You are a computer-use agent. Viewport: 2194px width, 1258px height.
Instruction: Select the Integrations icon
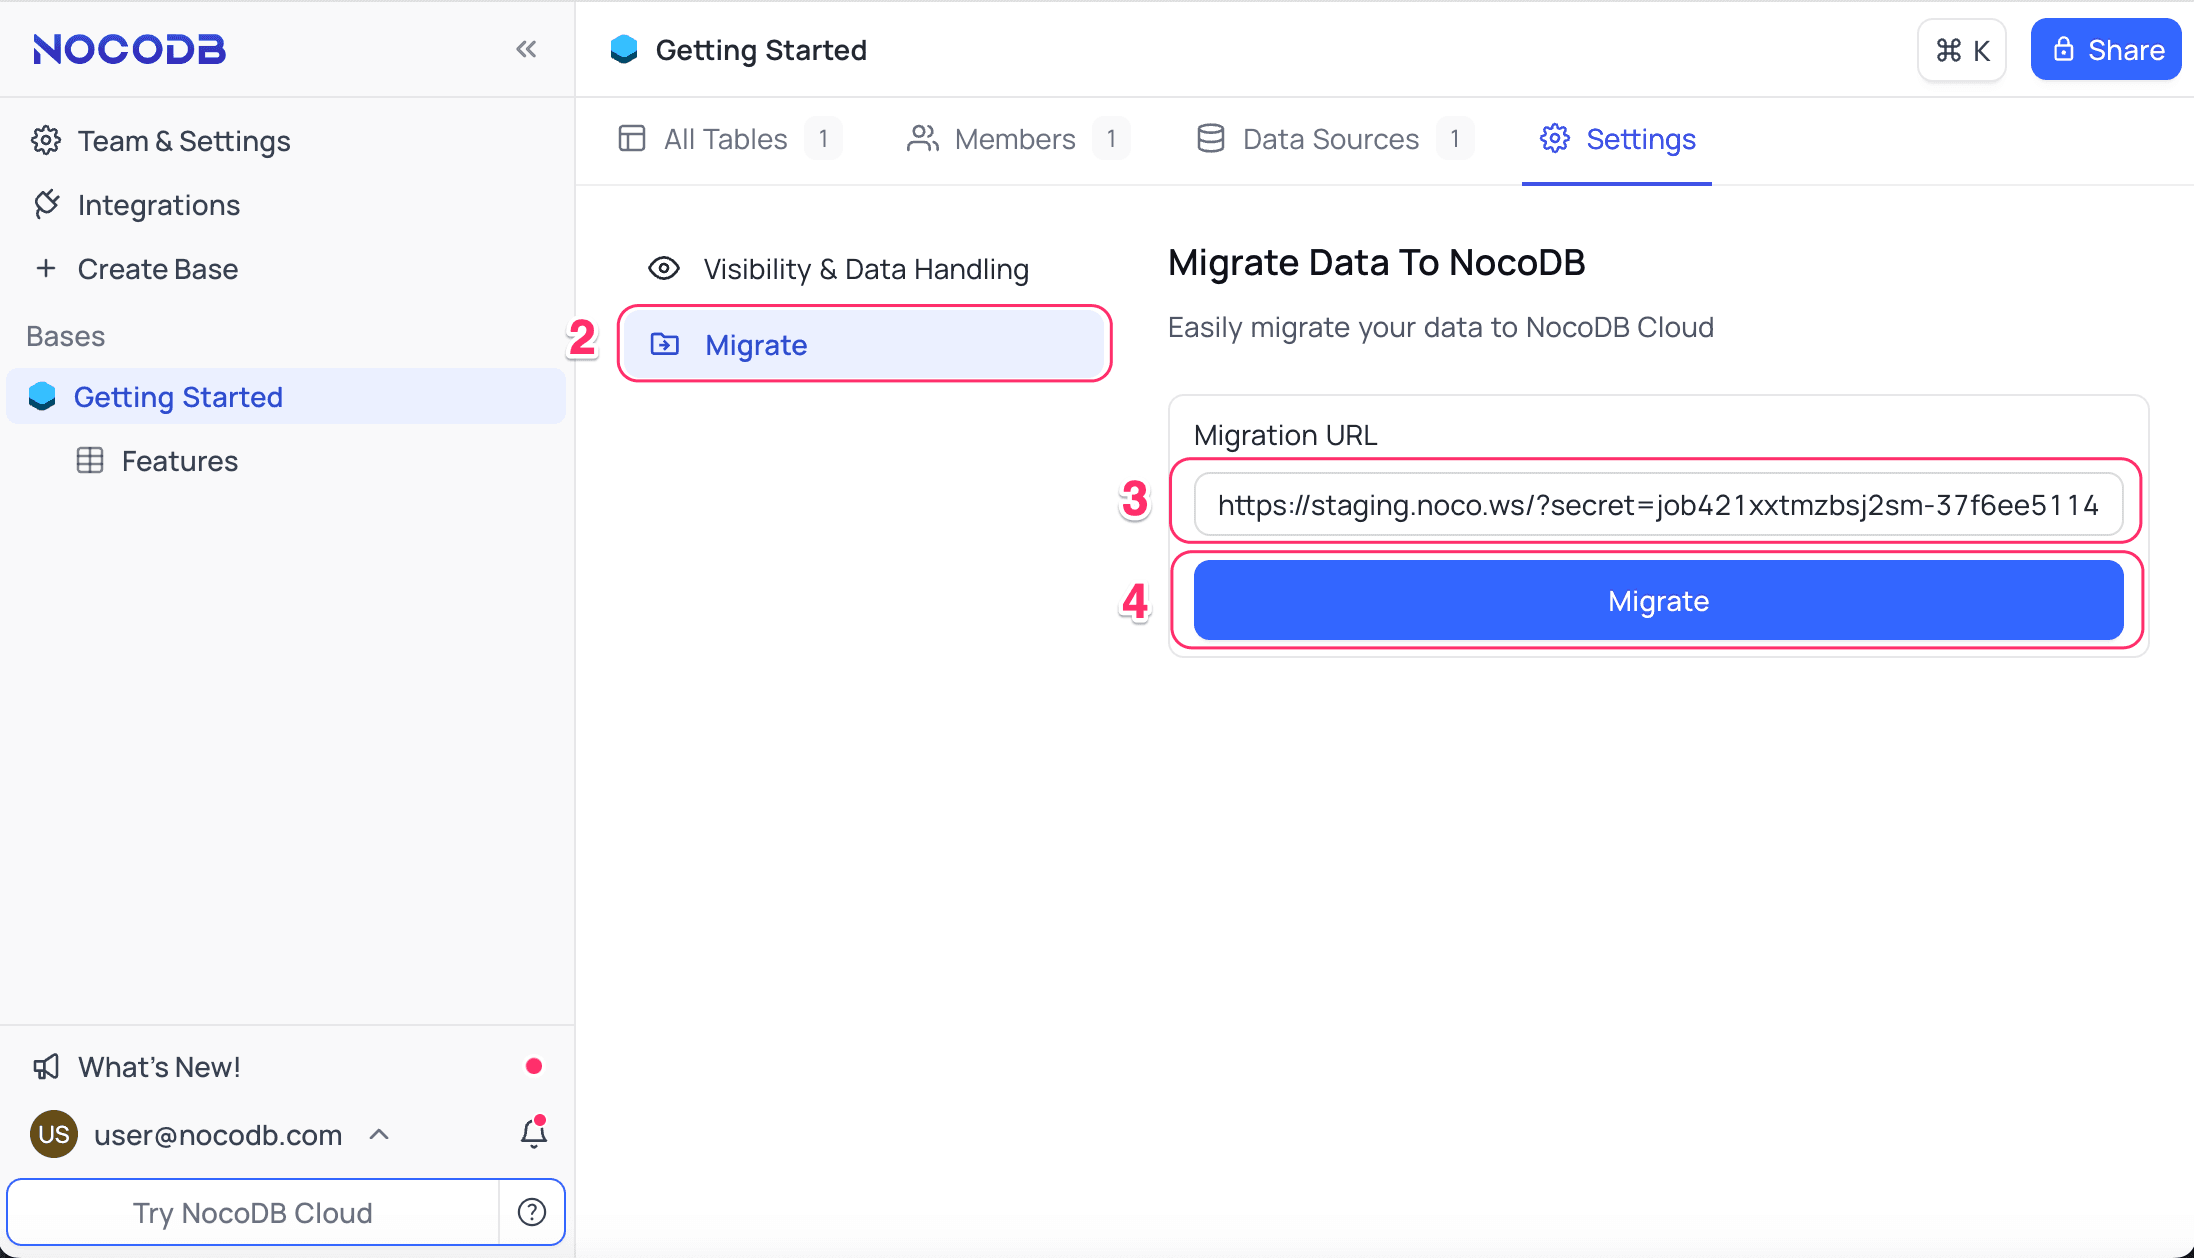tap(46, 204)
